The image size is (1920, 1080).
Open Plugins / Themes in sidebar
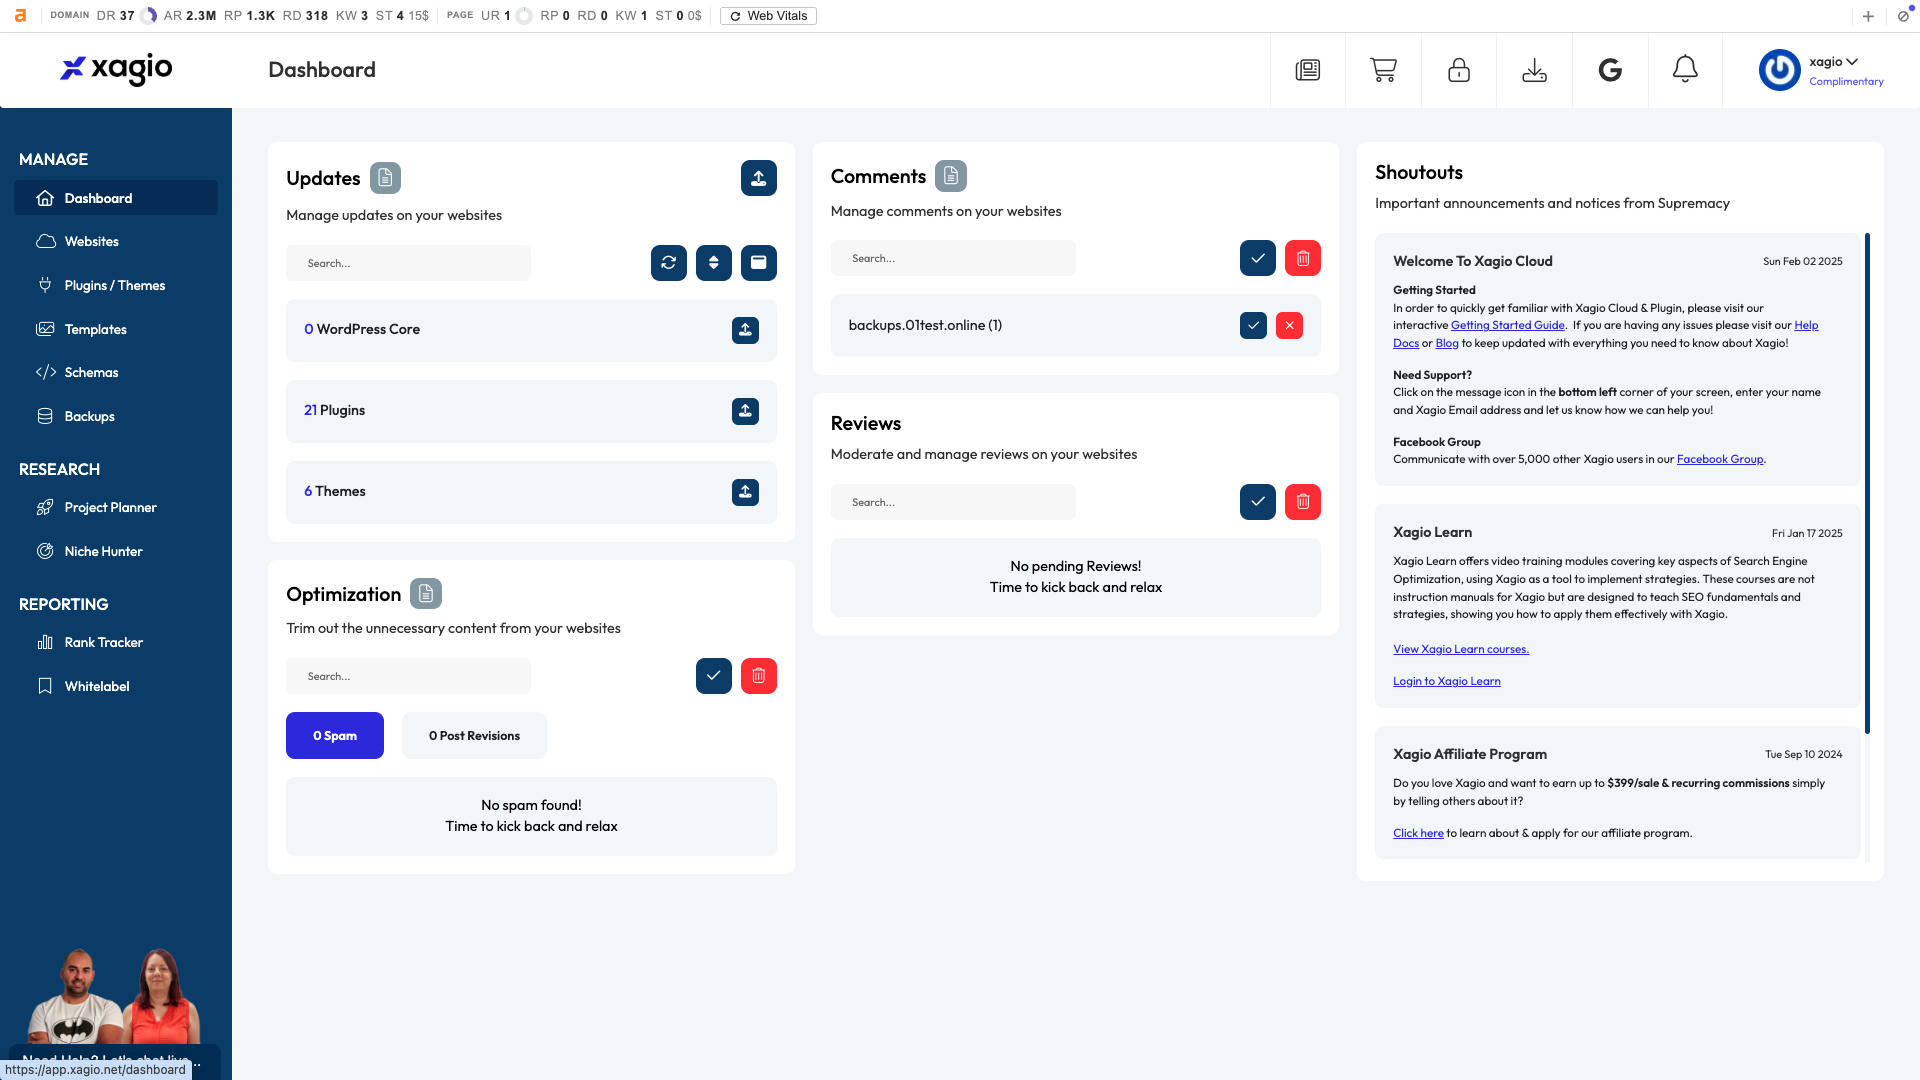116,285
